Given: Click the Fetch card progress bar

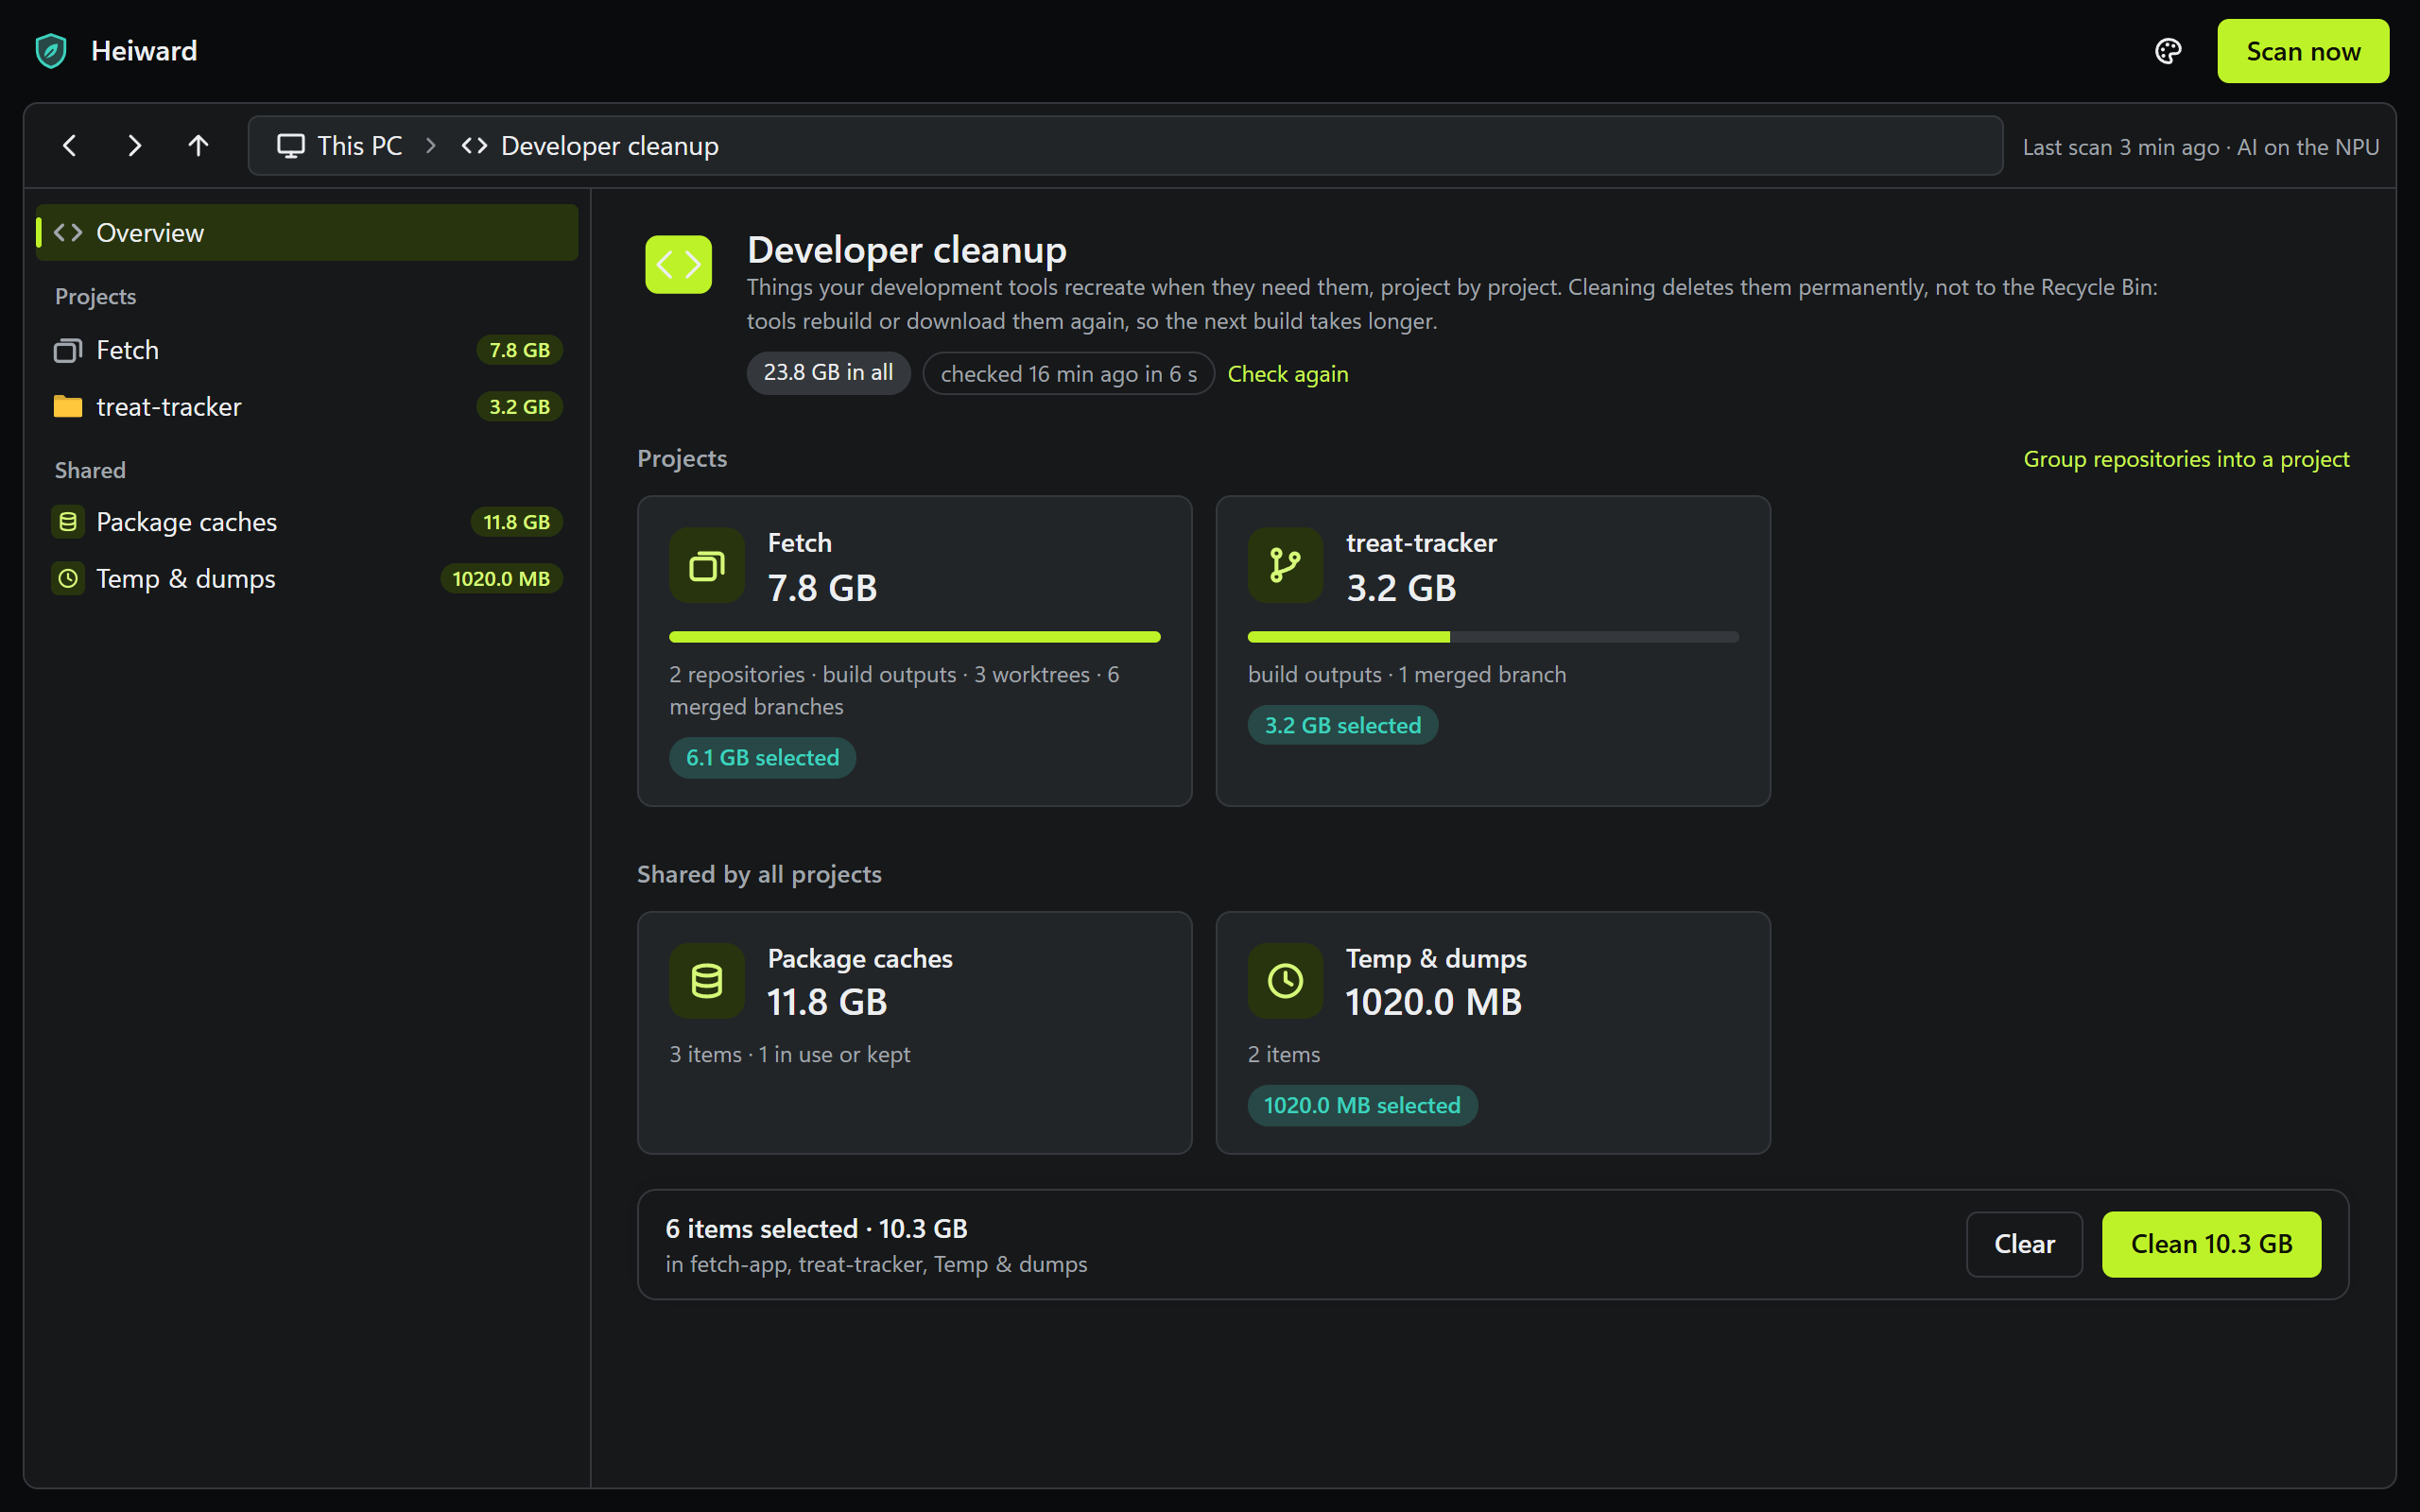Looking at the screenshot, I should [x=914, y=637].
